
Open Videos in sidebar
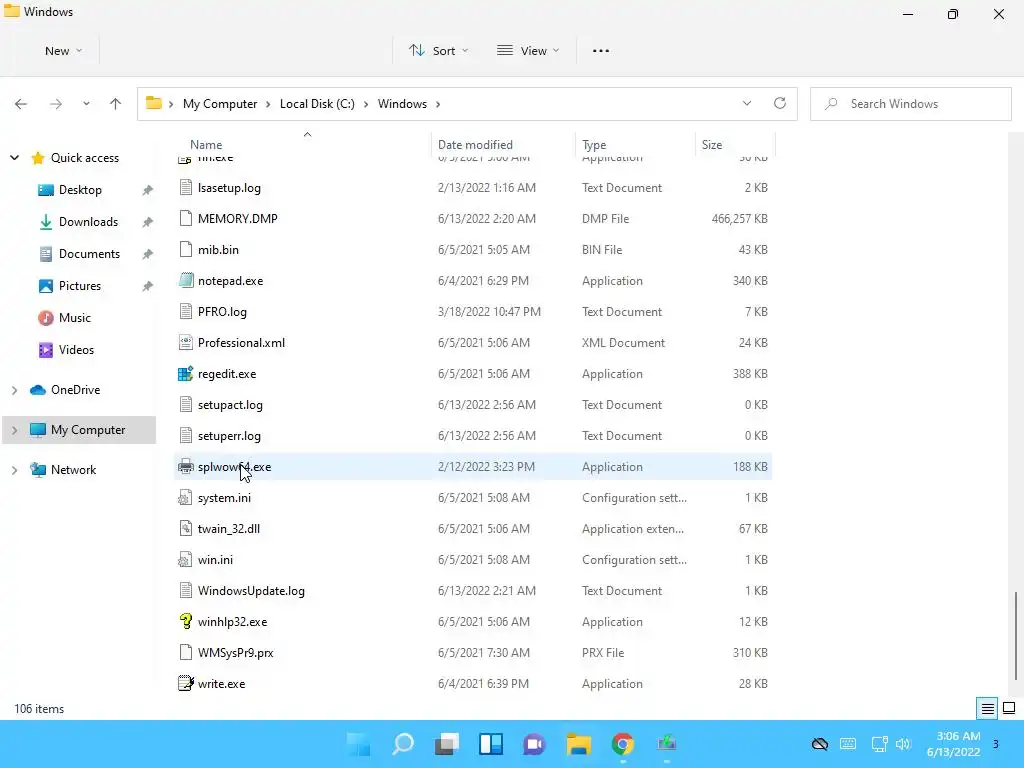tap(76, 350)
